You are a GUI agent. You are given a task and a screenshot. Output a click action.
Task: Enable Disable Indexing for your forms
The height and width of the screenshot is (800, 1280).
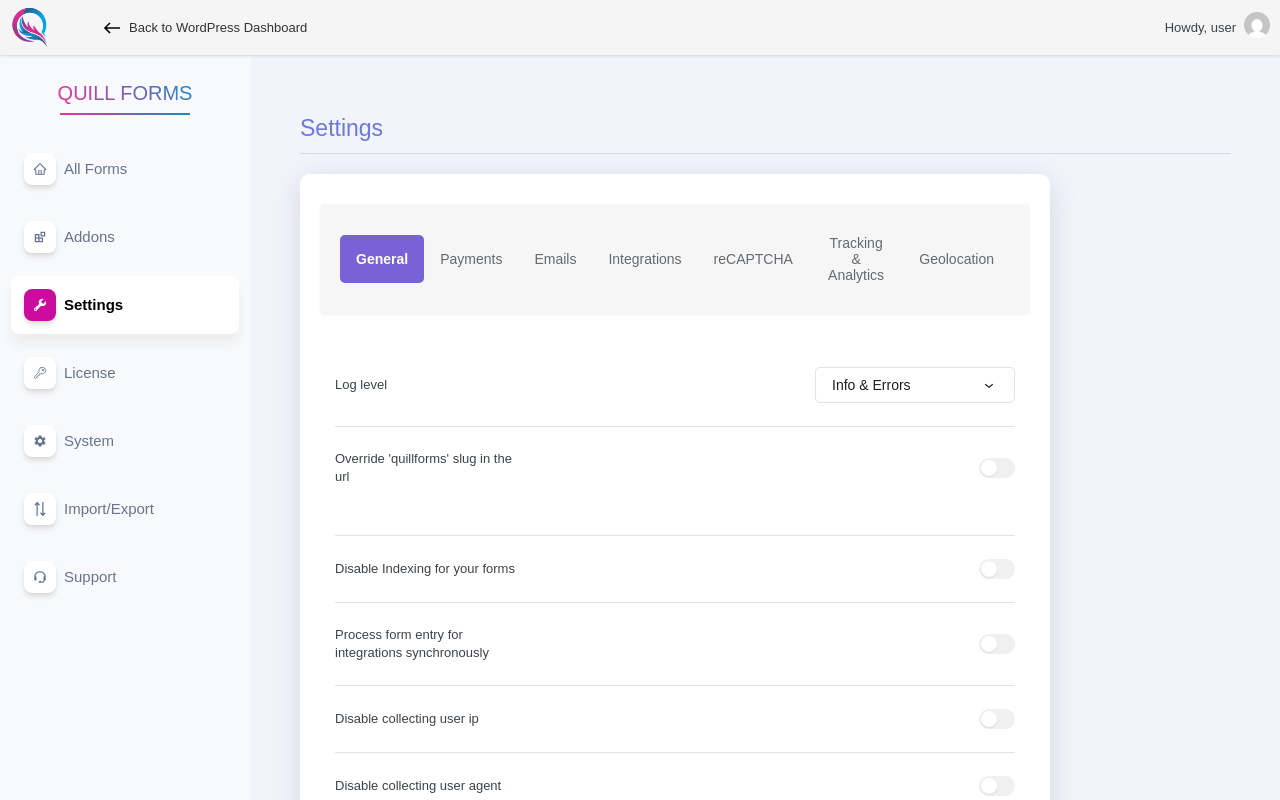(x=996, y=569)
